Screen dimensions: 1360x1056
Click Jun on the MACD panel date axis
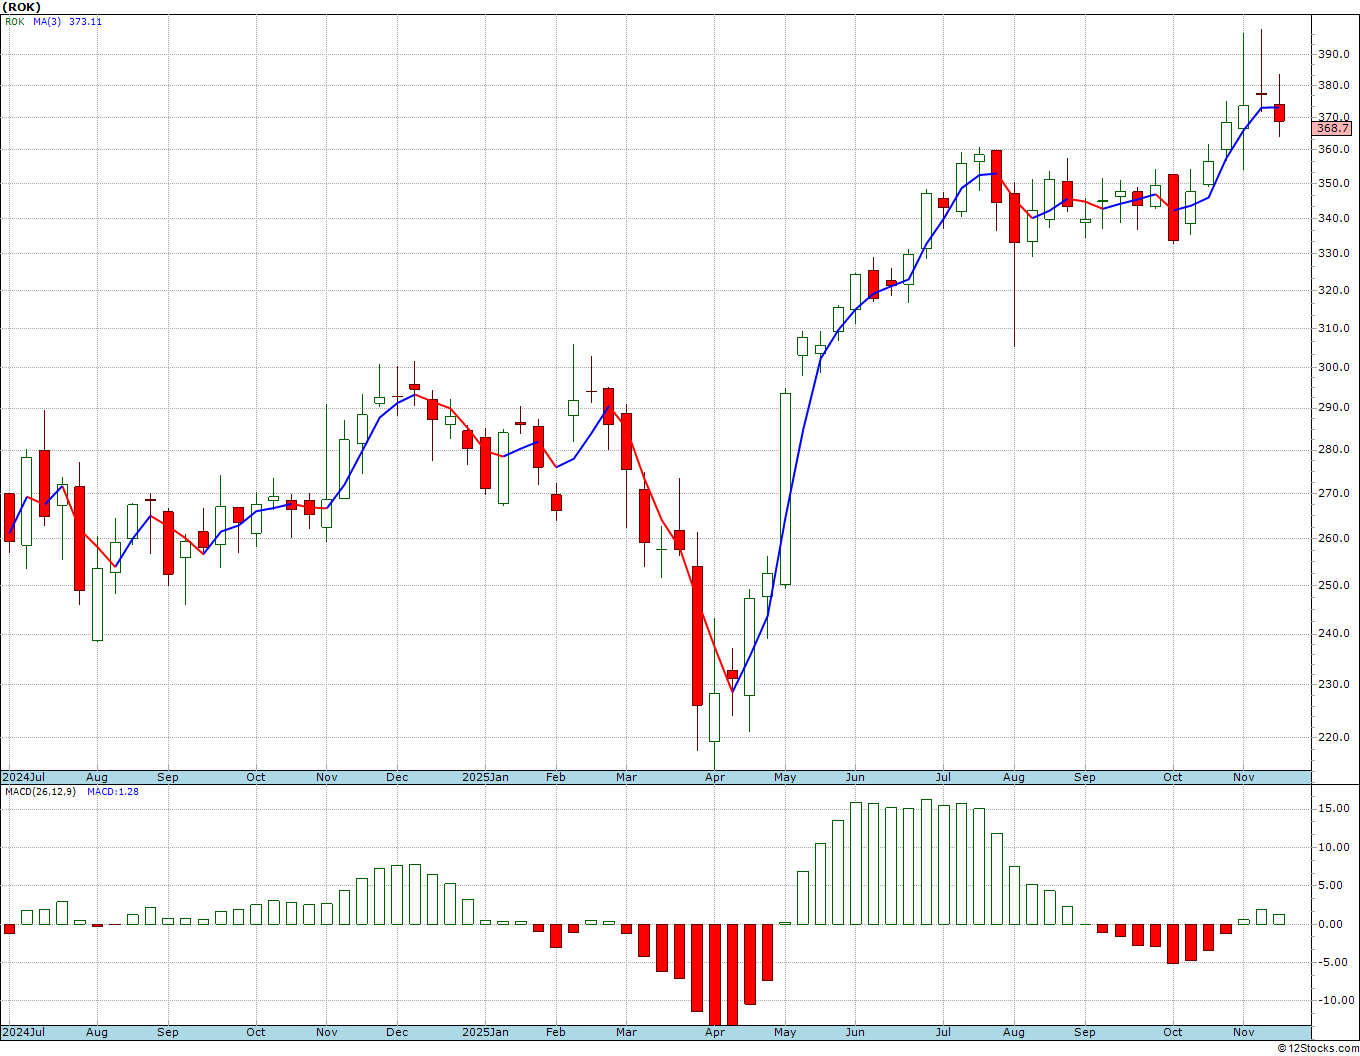[855, 1032]
